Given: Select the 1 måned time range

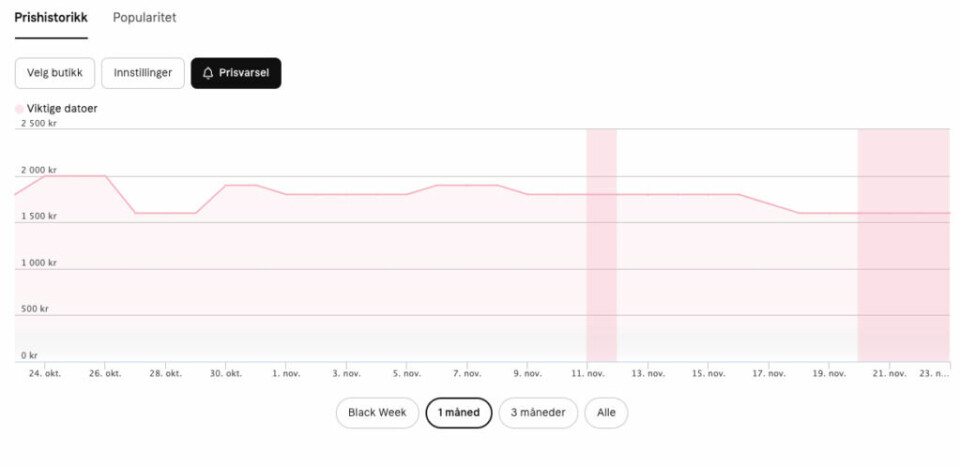Looking at the screenshot, I should pyautogui.click(x=459, y=413).
